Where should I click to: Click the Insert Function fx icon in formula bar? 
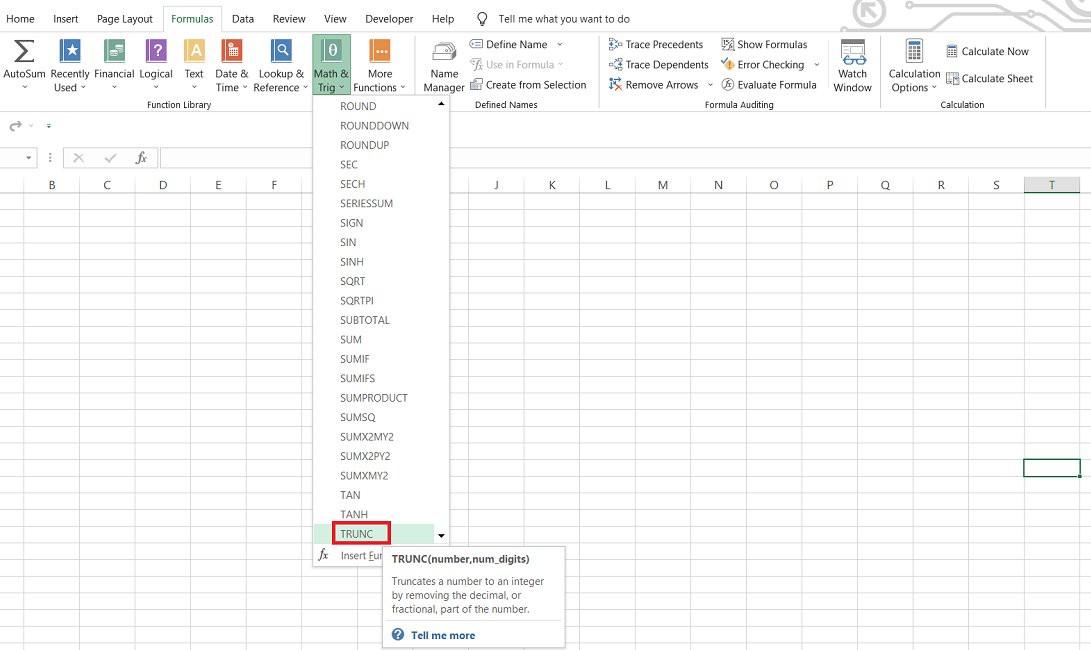(142, 158)
